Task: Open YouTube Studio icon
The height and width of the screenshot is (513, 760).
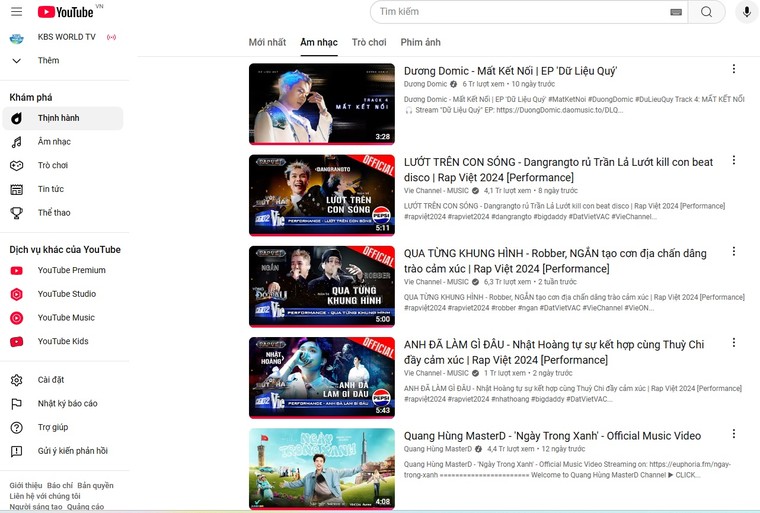Action: 16,294
